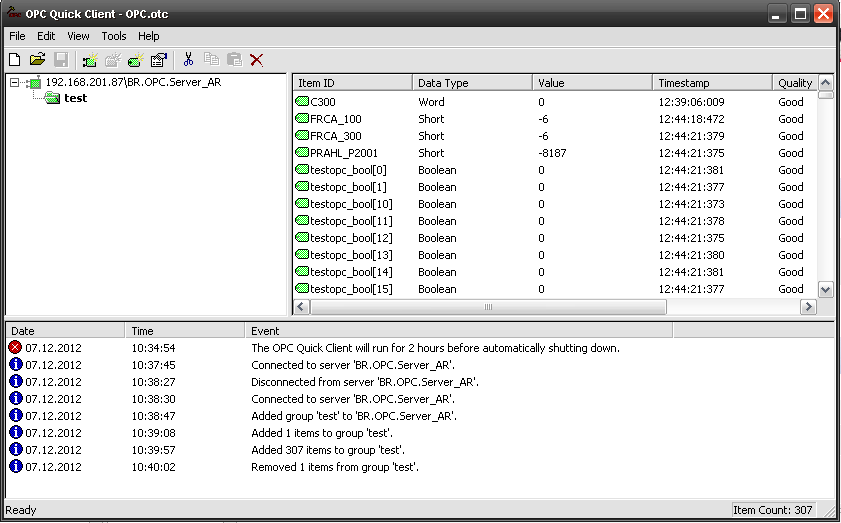Click the timestamp 12:39:06:009
841x523 pixels.
point(691,102)
